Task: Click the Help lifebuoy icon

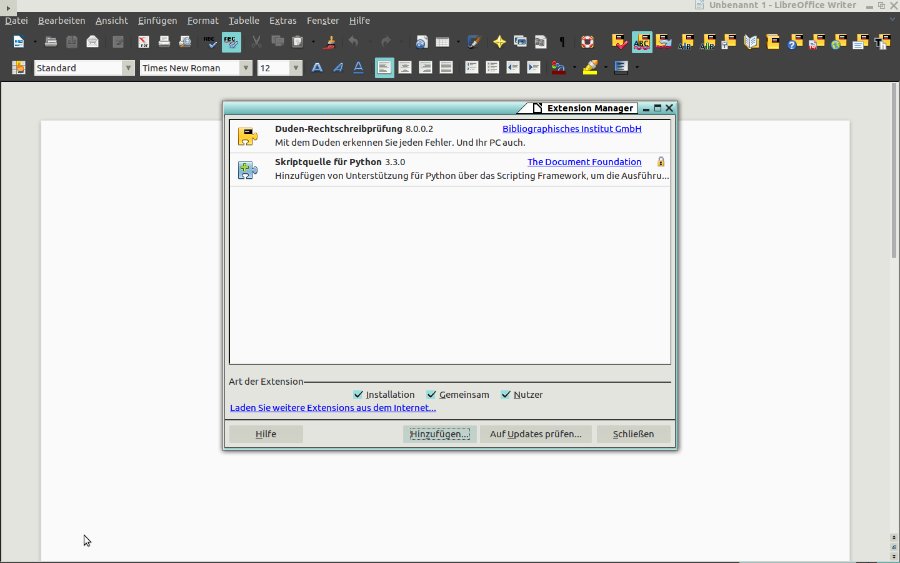Action: (x=587, y=42)
